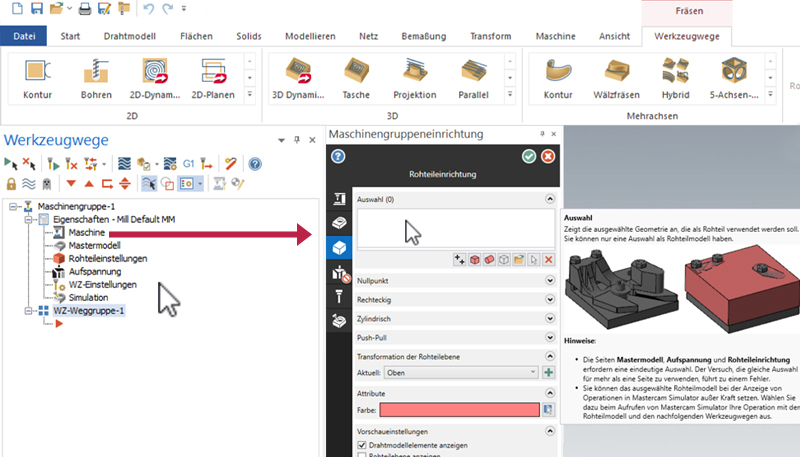Toggle Drahtmodellelemente anzeigen checkbox

362,444
